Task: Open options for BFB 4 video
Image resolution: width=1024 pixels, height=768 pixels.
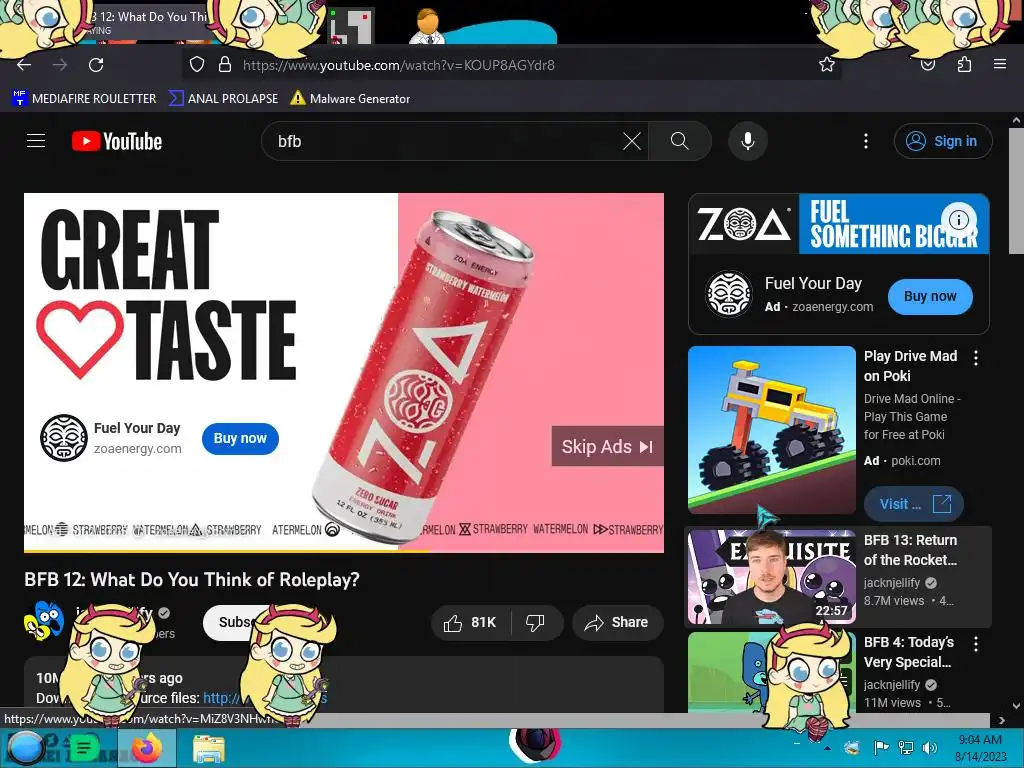Action: pos(976,644)
